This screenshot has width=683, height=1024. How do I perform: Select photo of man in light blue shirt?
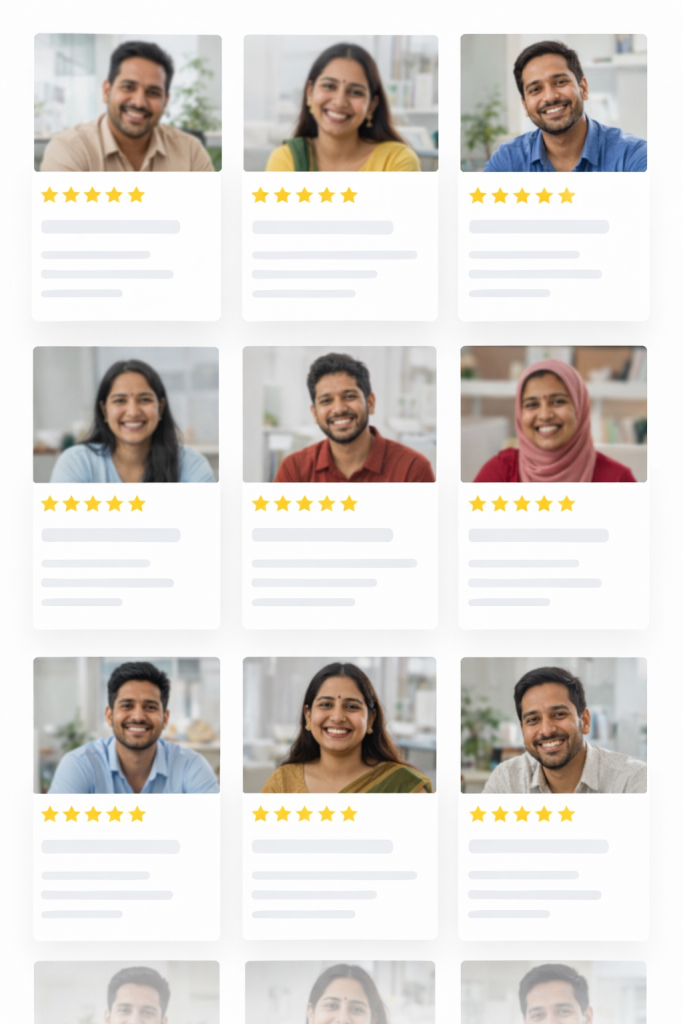[x=127, y=725]
